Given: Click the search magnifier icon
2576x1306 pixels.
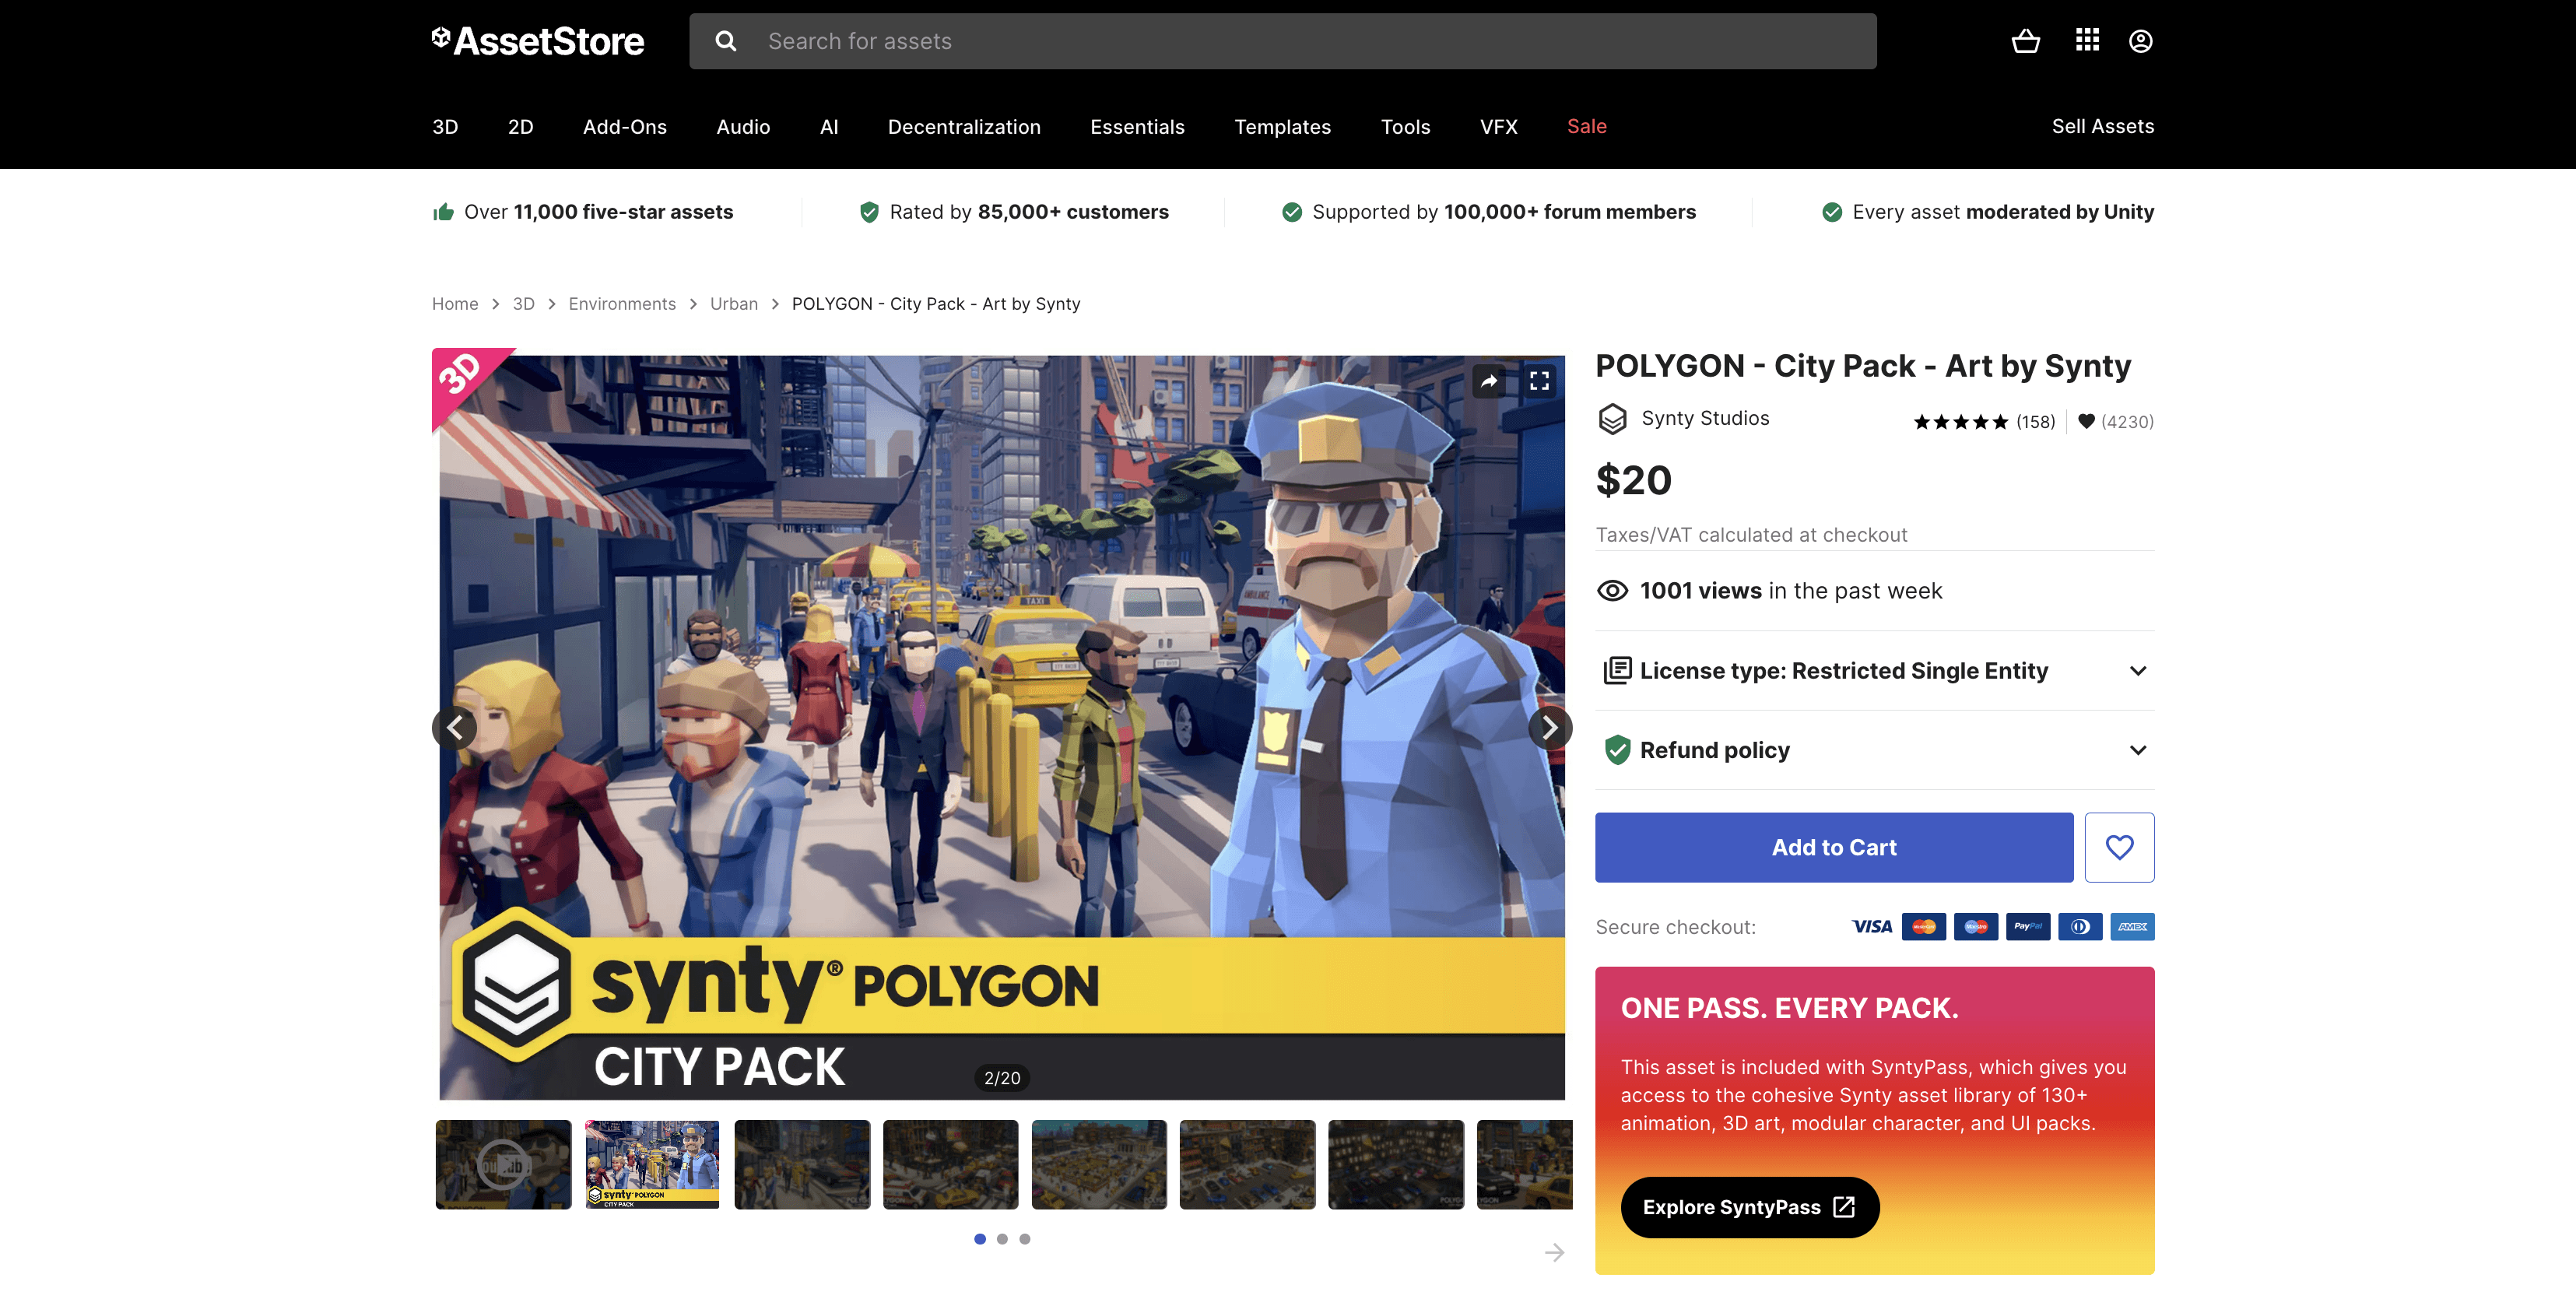Looking at the screenshot, I should pyautogui.click(x=726, y=41).
